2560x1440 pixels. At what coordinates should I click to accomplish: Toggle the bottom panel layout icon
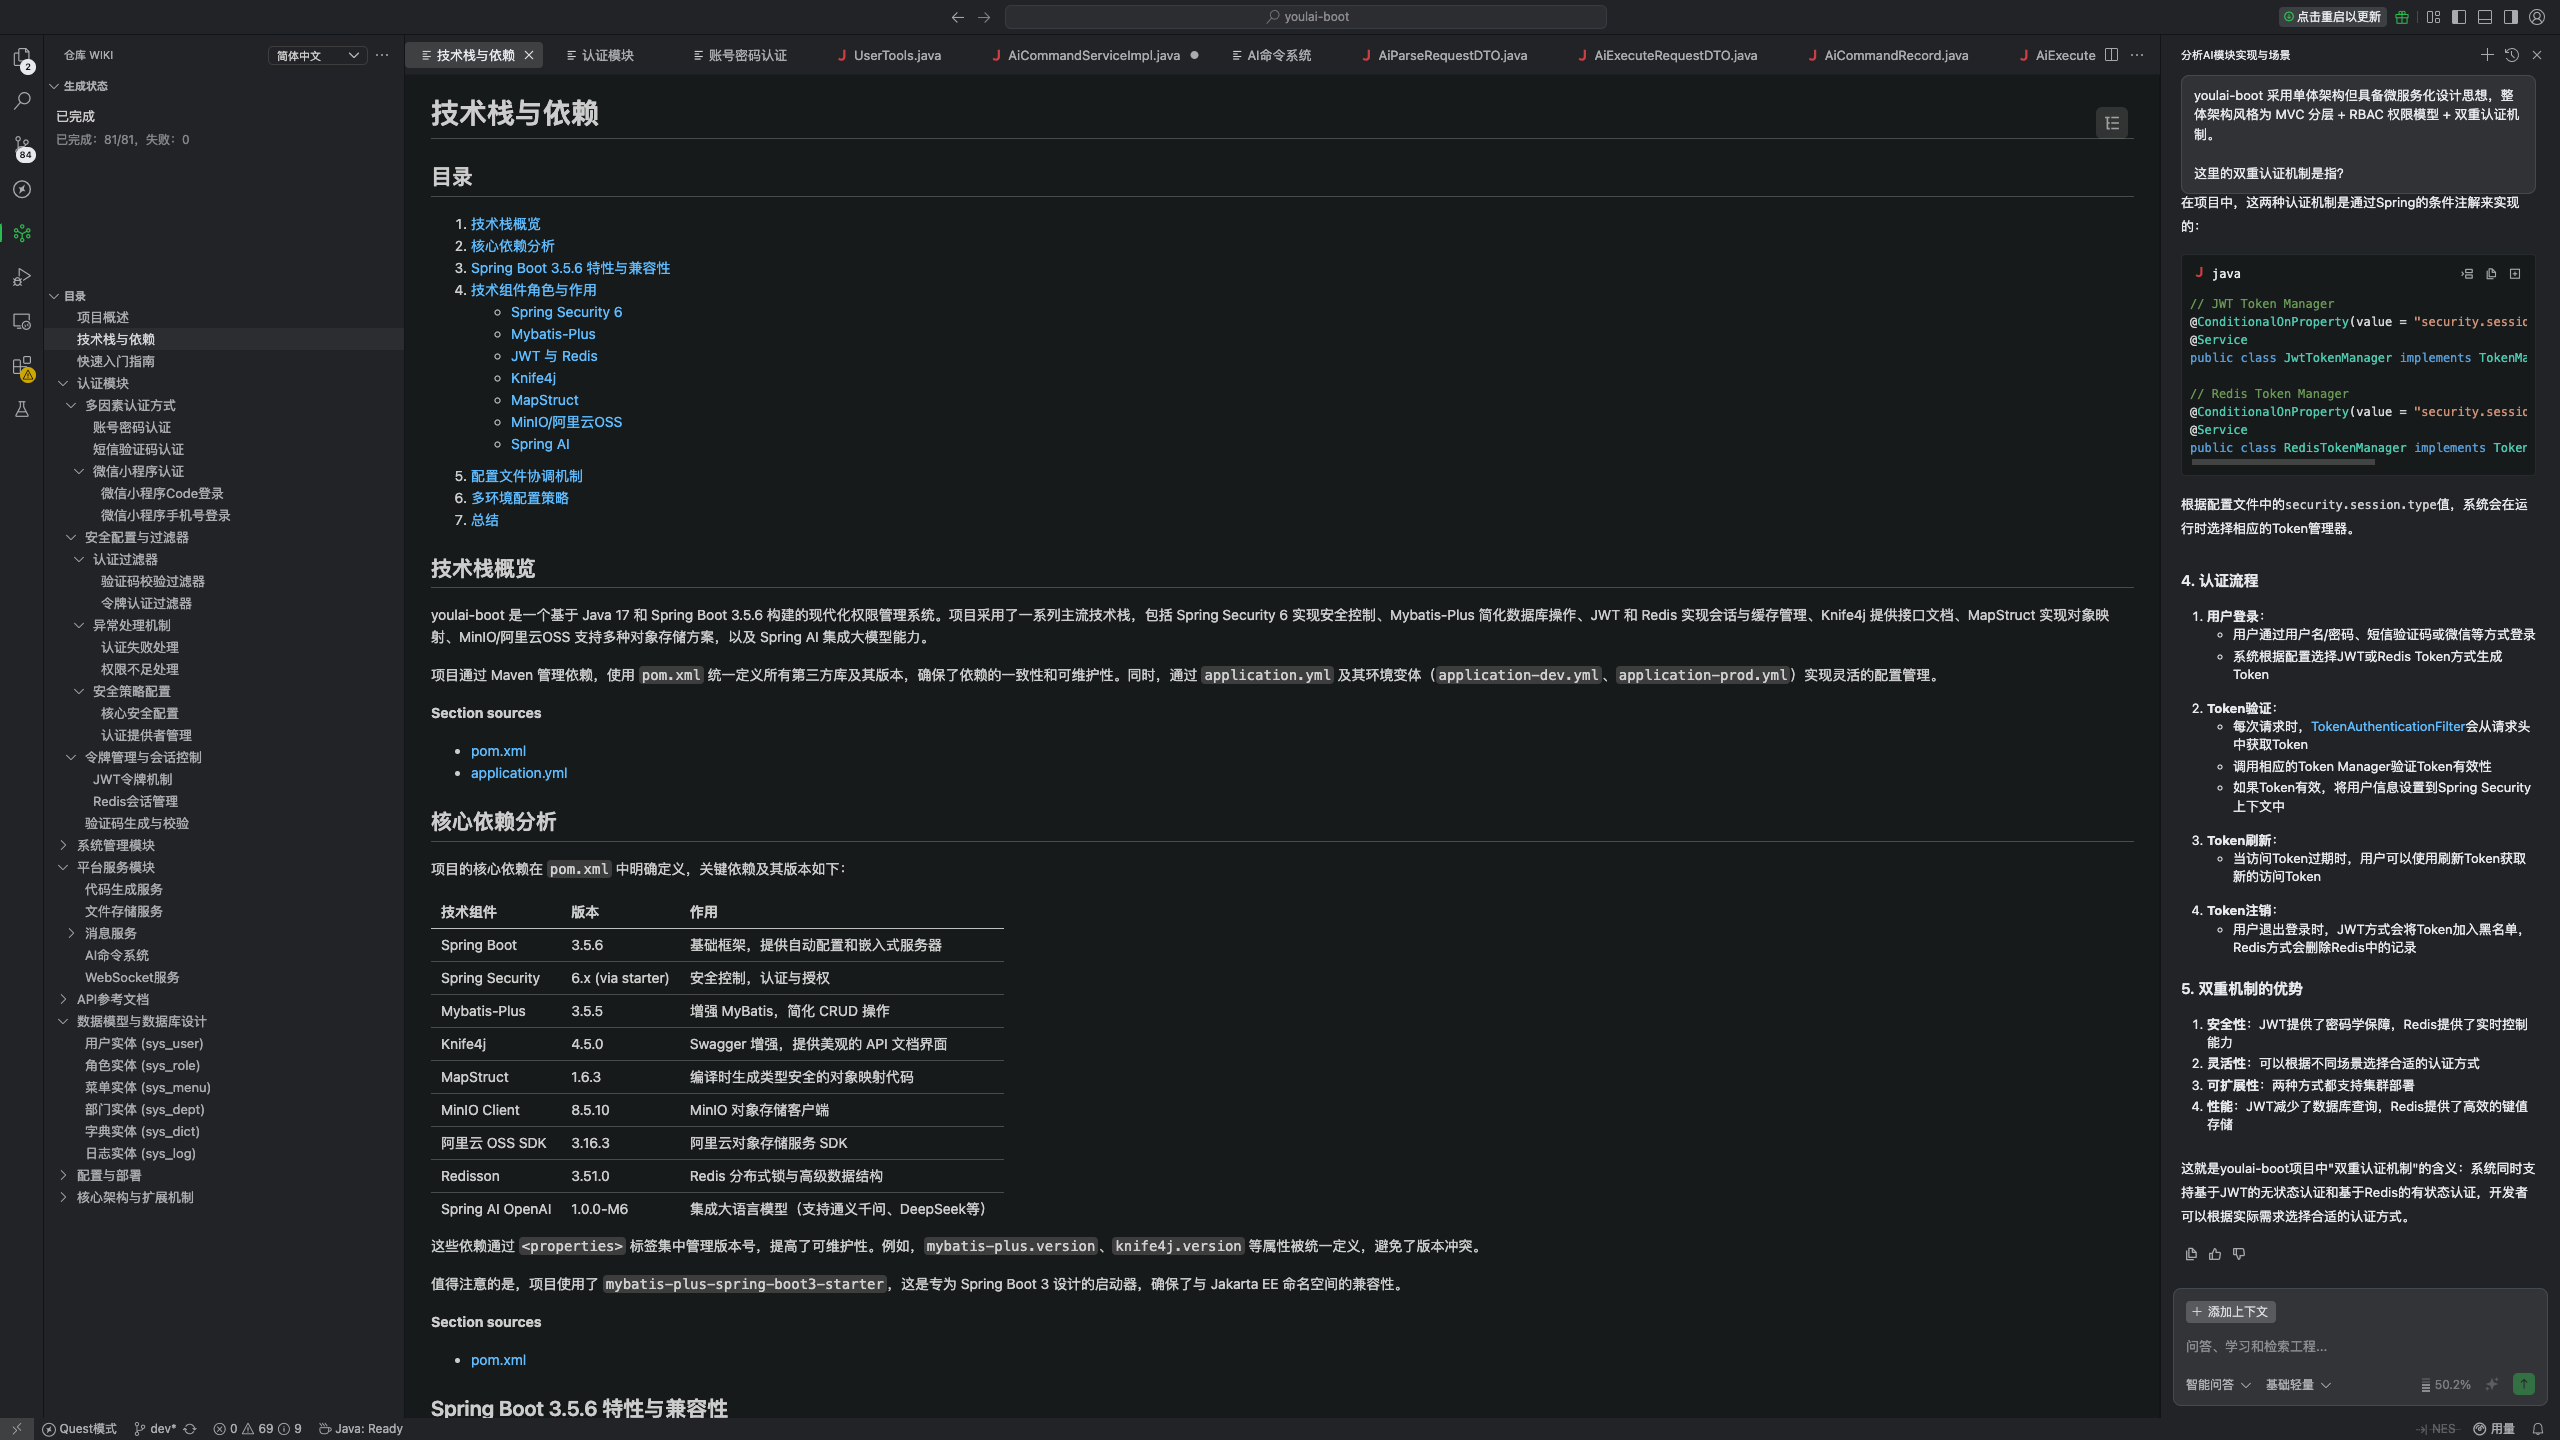point(2485,17)
